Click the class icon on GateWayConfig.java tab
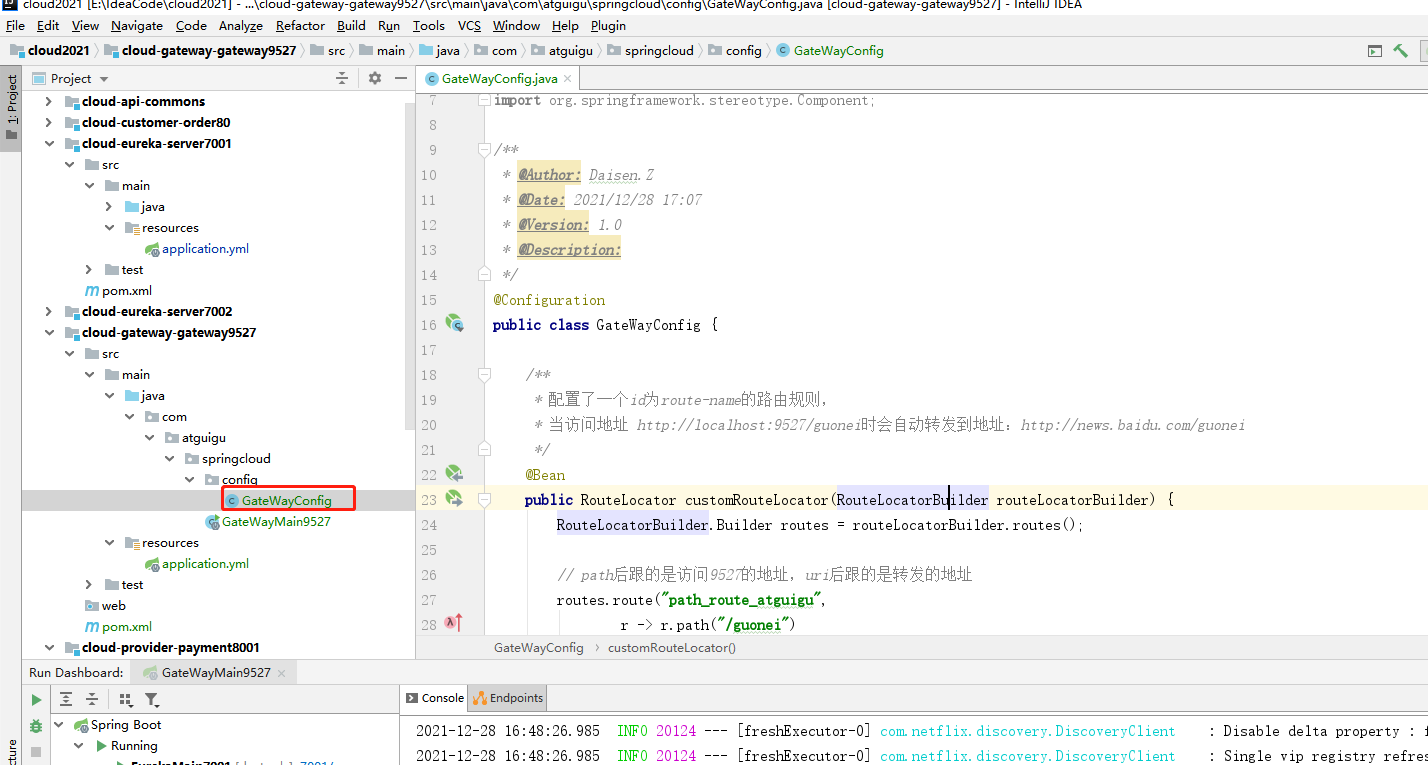 click(x=432, y=78)
